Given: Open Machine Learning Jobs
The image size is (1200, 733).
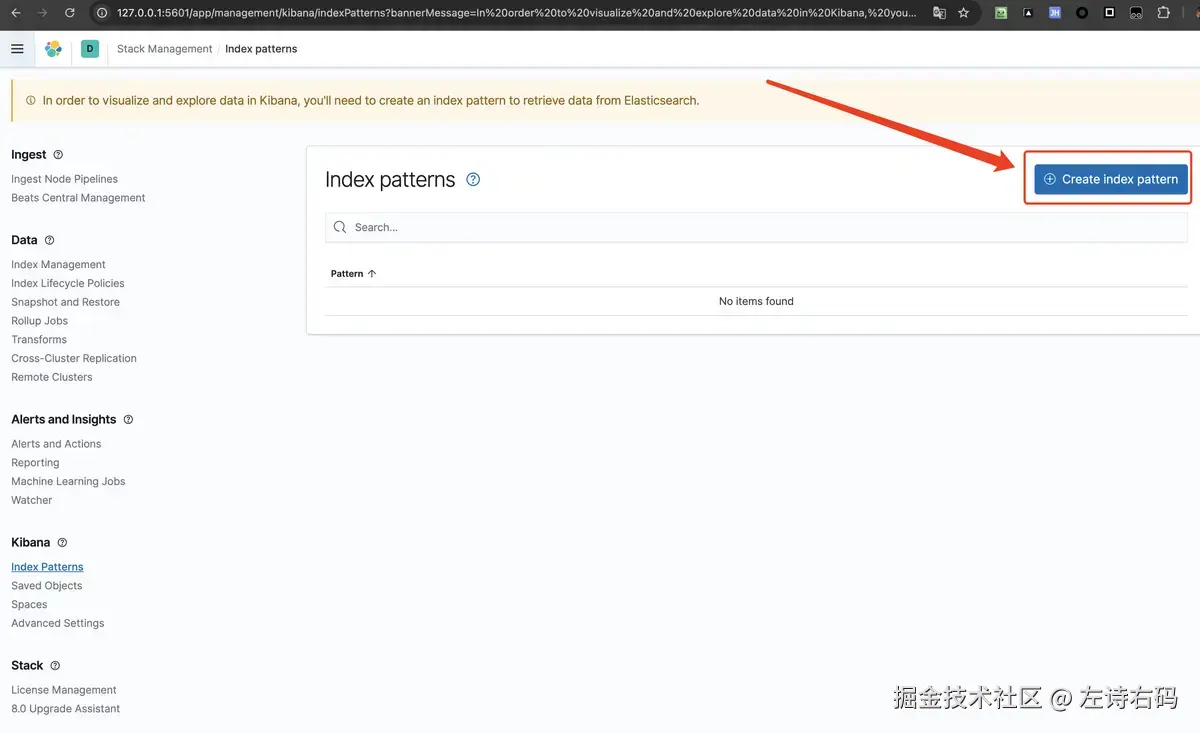Looking at the screenshot, I should coord(68,481).
